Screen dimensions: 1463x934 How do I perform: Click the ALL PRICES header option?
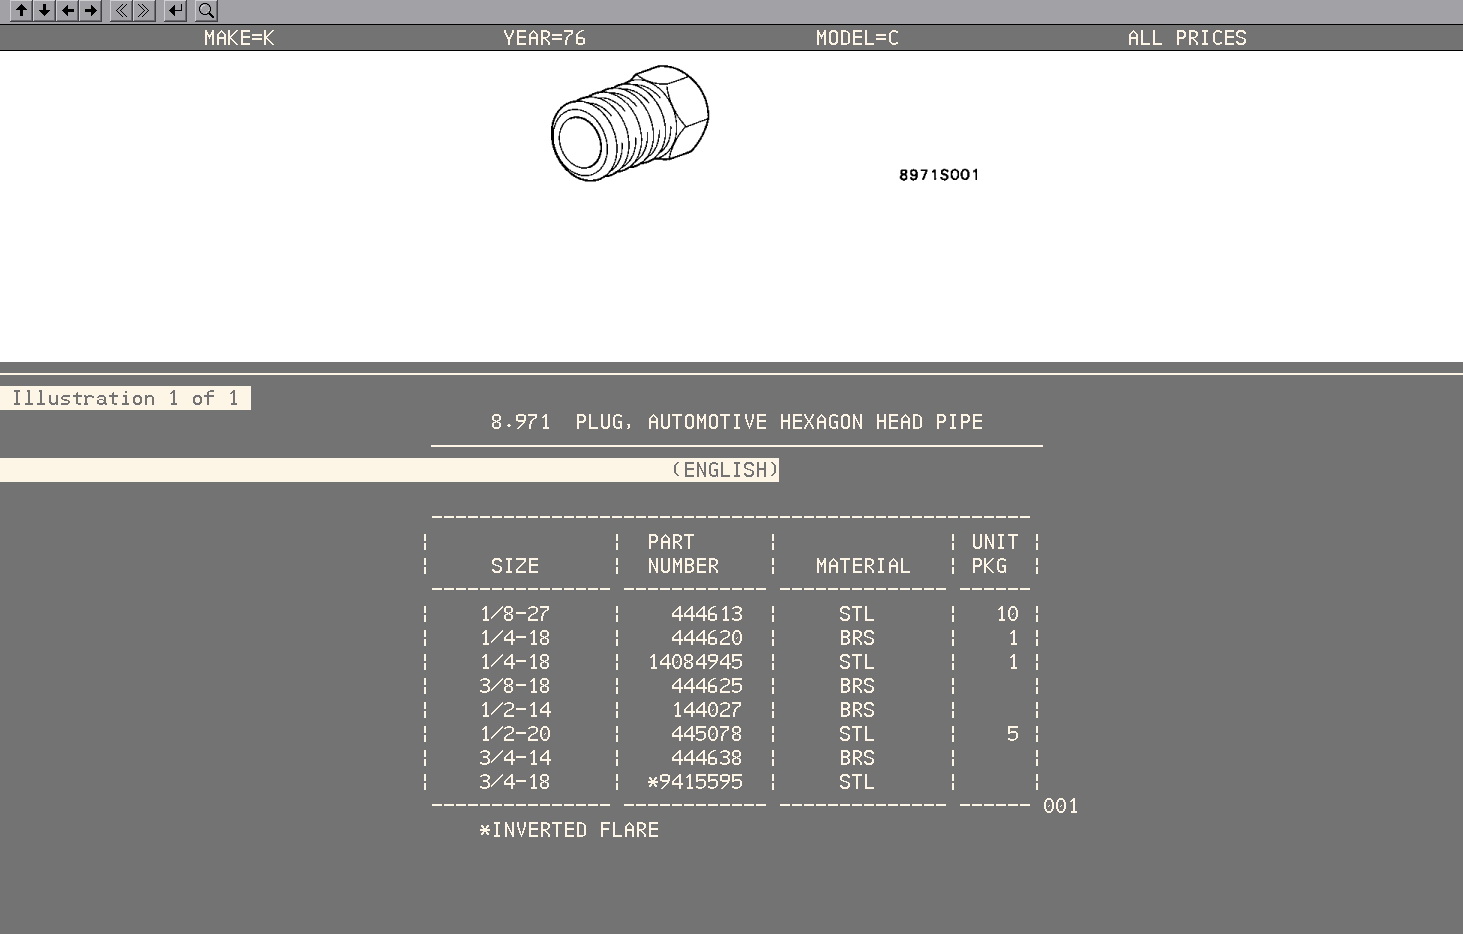tap(1187, 38)
